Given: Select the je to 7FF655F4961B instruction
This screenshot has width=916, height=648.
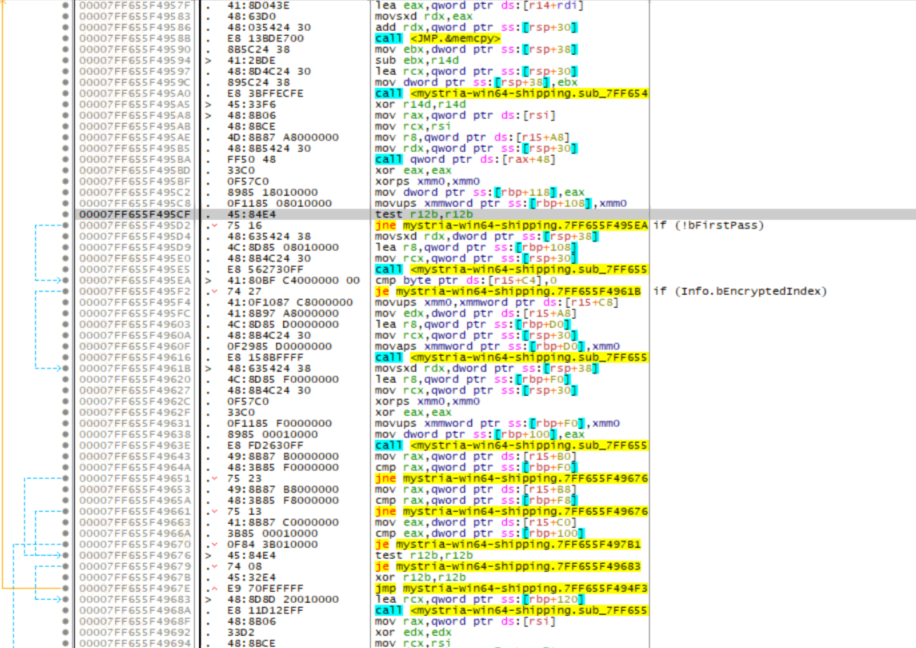Looking at the screenshot, I should point(508,292).
